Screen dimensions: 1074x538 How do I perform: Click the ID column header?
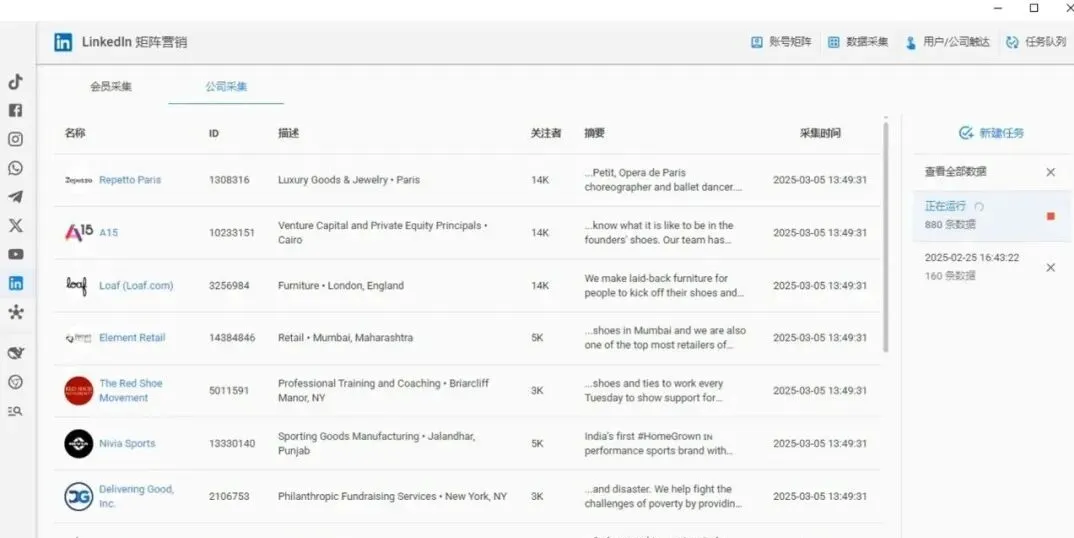(x=214, y=133)
